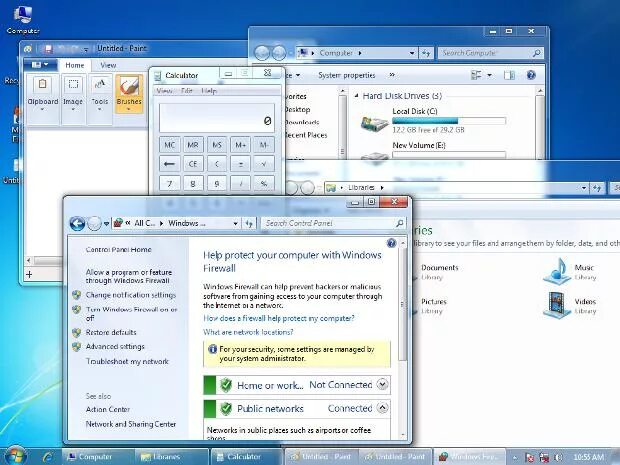Click Allow a program or feature link
The height and width of the screenshot is (465, 620).
(129, 276)
